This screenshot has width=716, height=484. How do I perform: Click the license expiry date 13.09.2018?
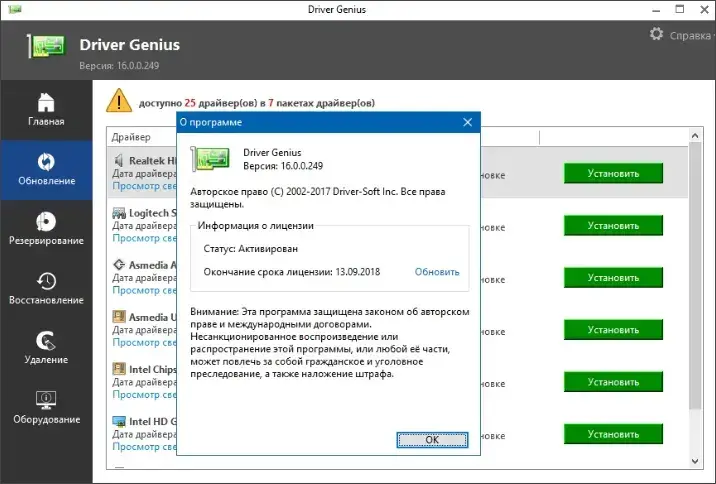pyautogui.click(x=358, y=272)
